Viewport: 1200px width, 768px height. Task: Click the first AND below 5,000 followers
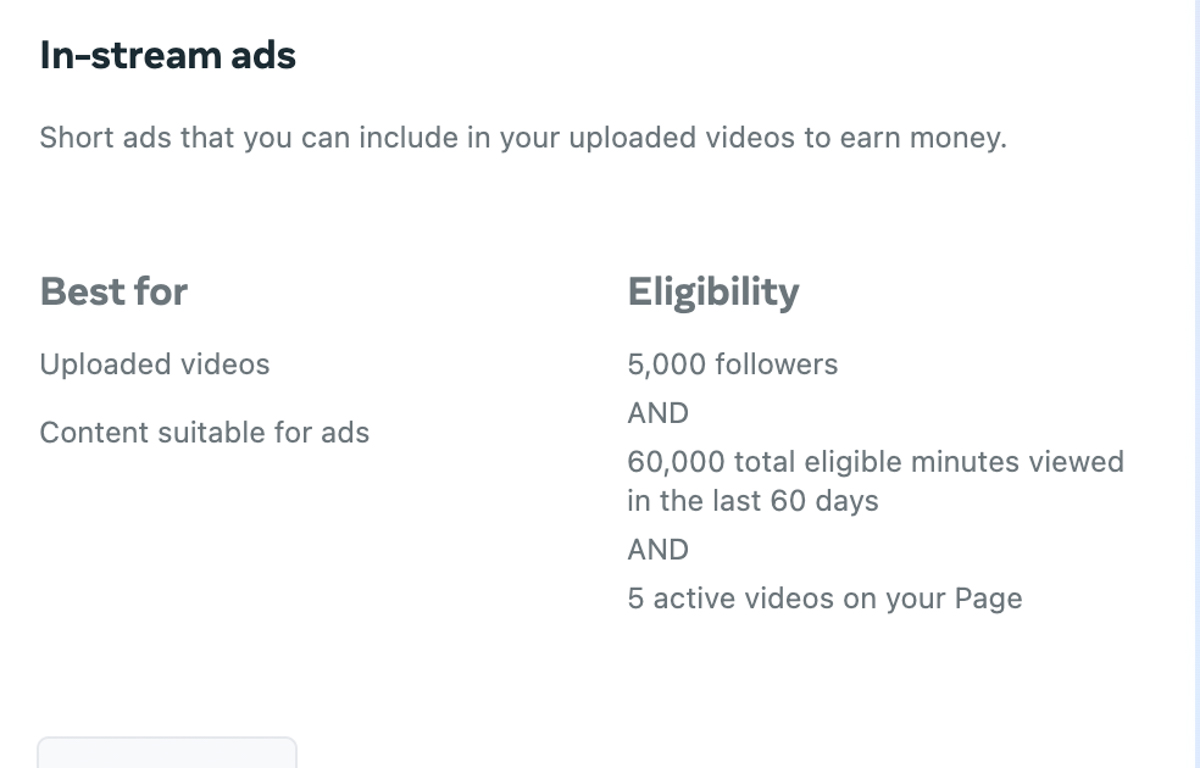(x=658, y=413)
